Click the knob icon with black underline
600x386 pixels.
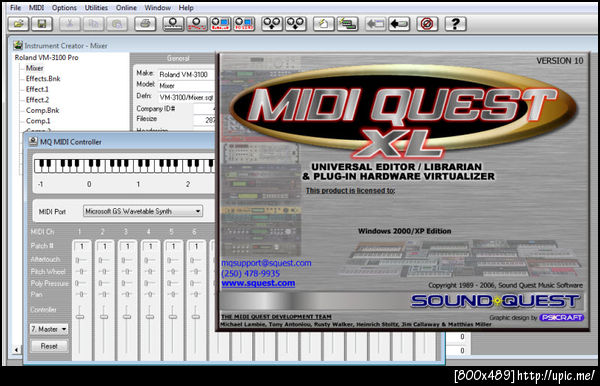coord(173,24)
